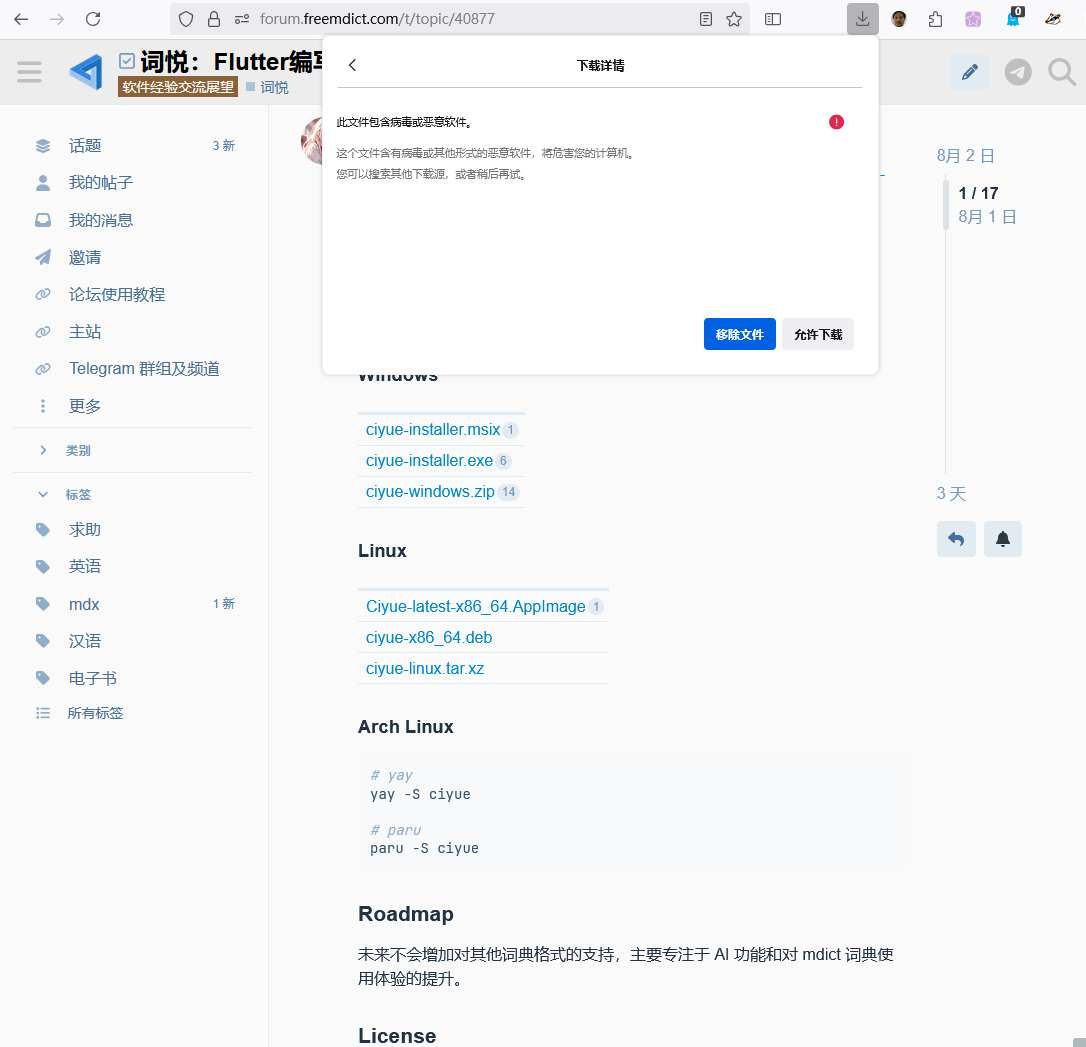Open the forum search magnifier icon

pos(1061,71)
